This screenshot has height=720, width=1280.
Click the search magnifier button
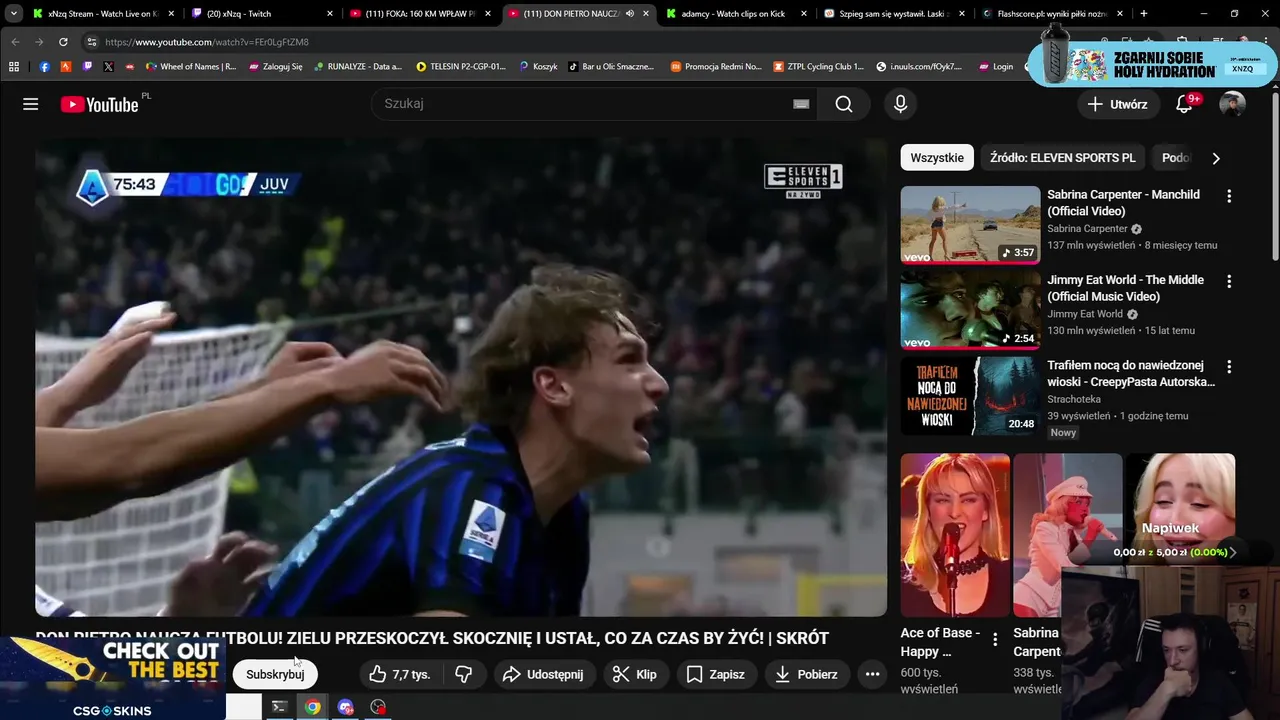844,104
